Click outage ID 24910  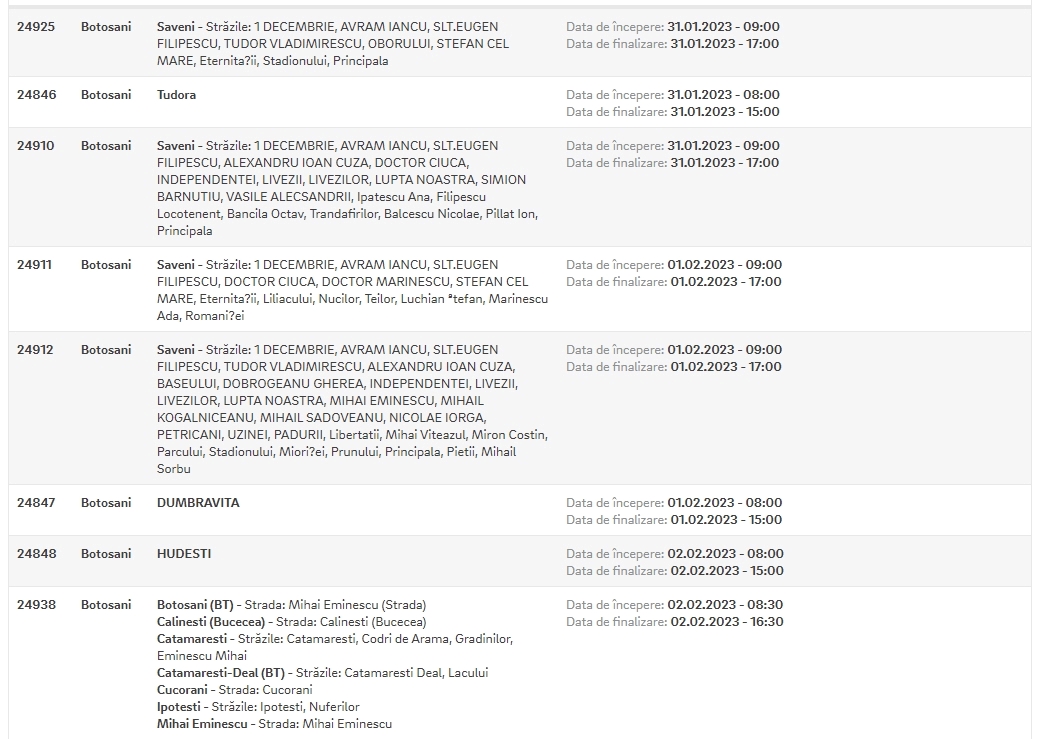point(36,146)
